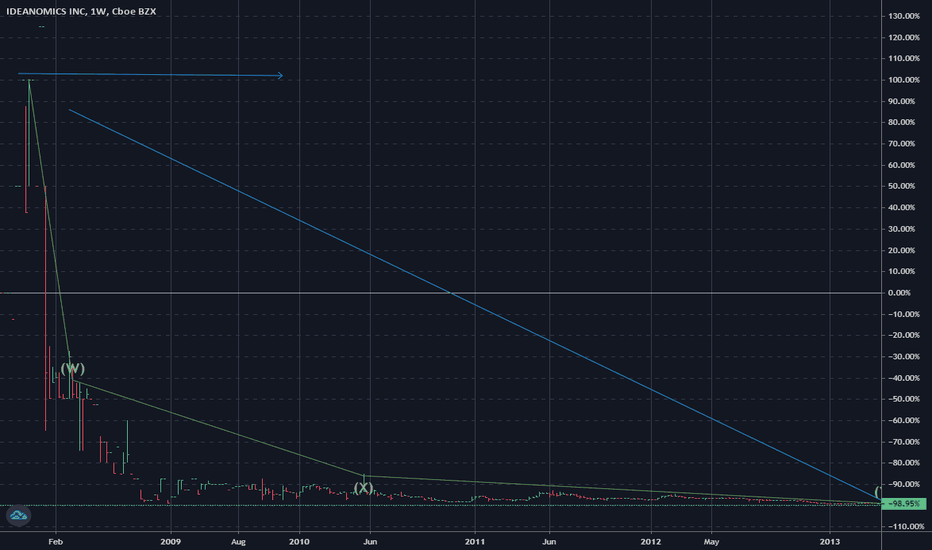Click the cloud snapshot icon on the chart

point(18,516)
